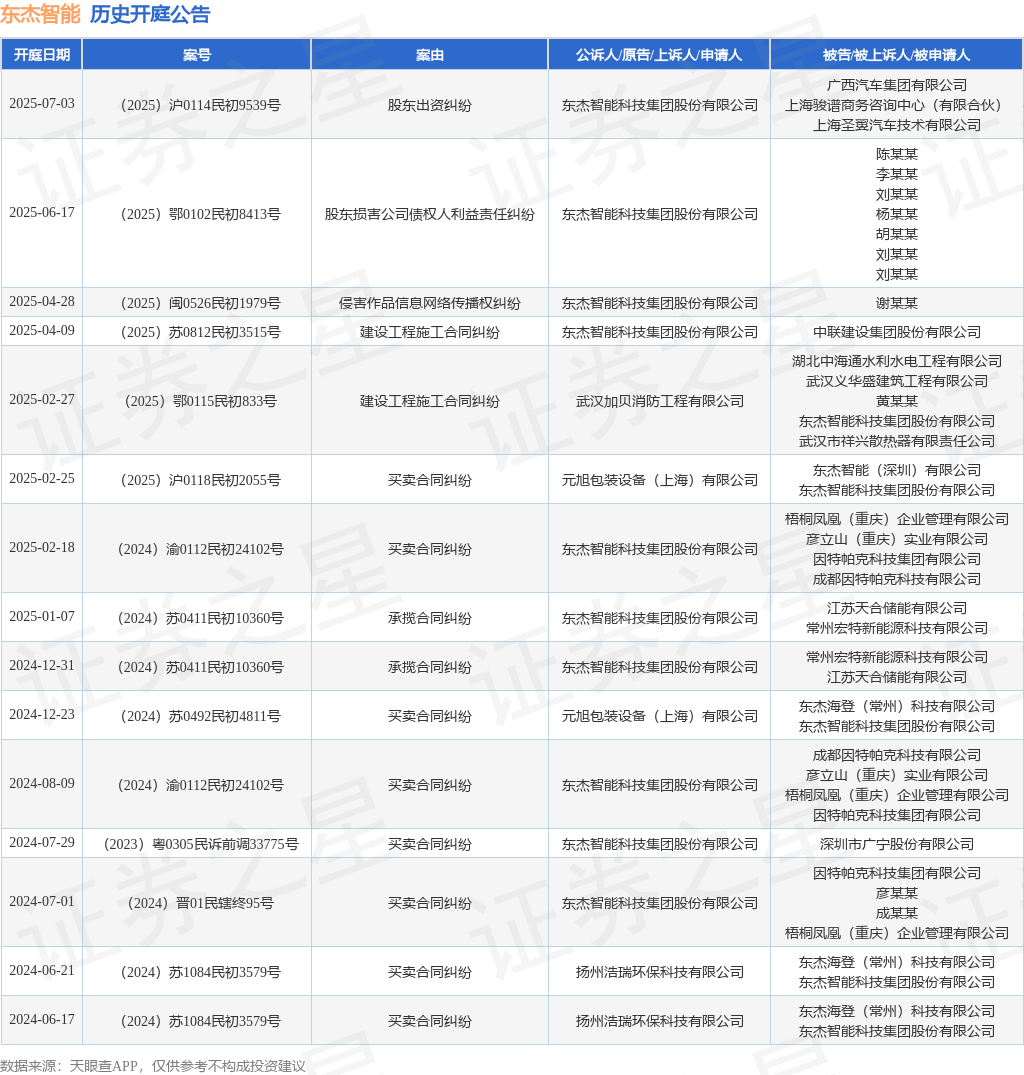The height and width of the screenshot is (1075, 1024).
Task: Click 股东出资纠纷 cause cell
Action: (430, 105)
